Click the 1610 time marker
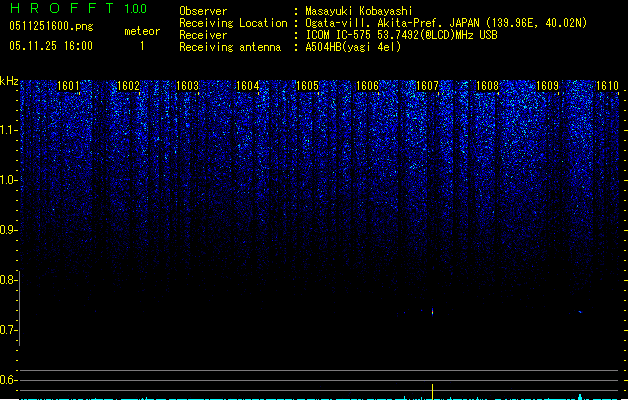This screenshot has width=629, height=400. pyautogui.click(x=607, y=86)
